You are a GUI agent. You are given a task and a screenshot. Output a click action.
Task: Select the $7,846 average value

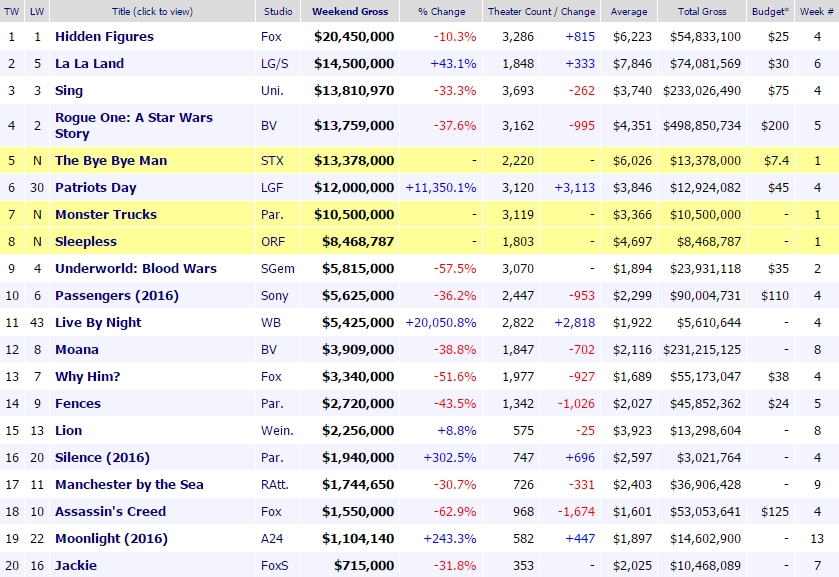tap(632, 63)
